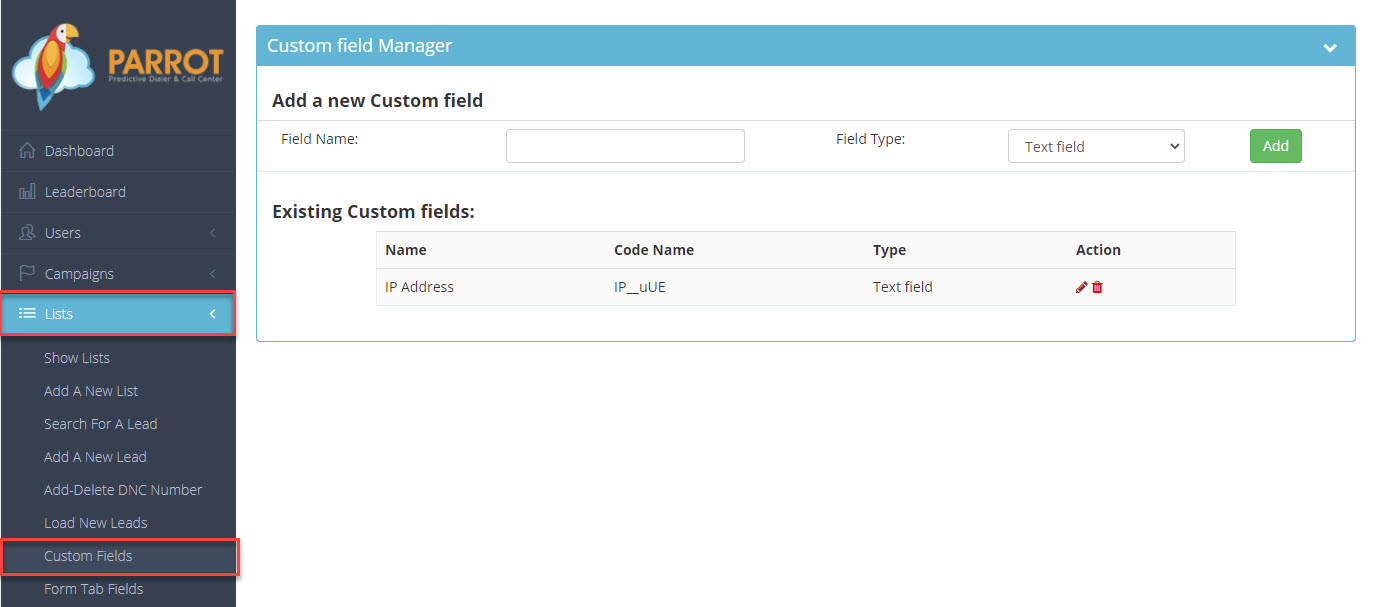Image resolution: width=1376 pixels, height=607 pixels.
Task: Go to Leaderboard in the sidebar
Action: pyautogui.click(x=118, y=192)
